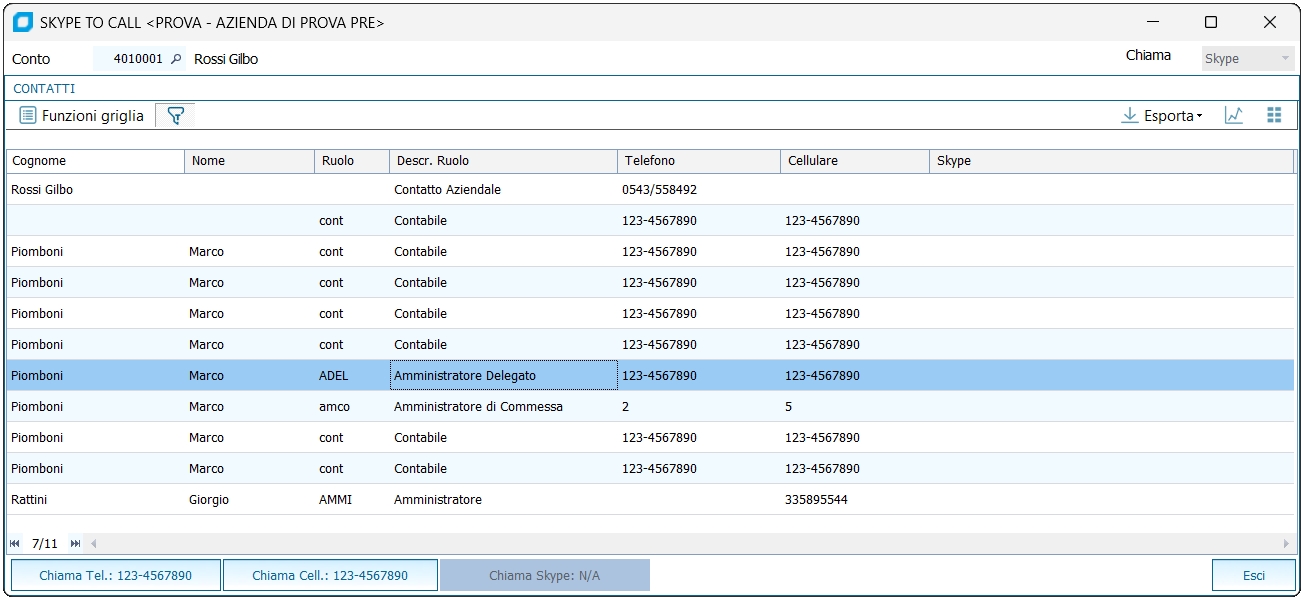Open the Chiama Skype combo box

pyautogui.click(x=1247, y=59)
